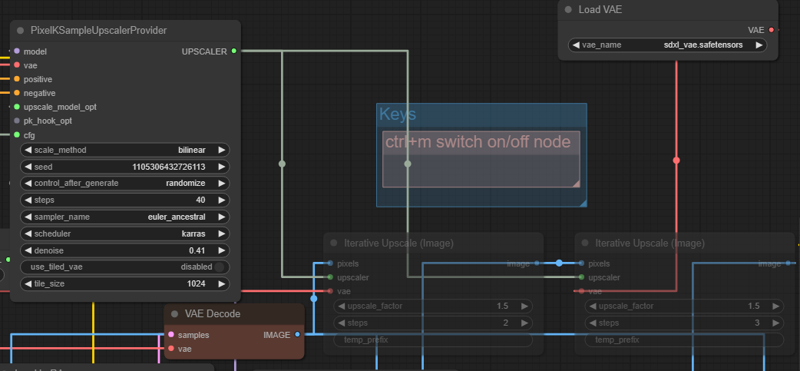Collapse PixelKSampleUpscalerProvider node via title dot
Image resolution: width=800 pixels, height=371 pixels.
20,31
